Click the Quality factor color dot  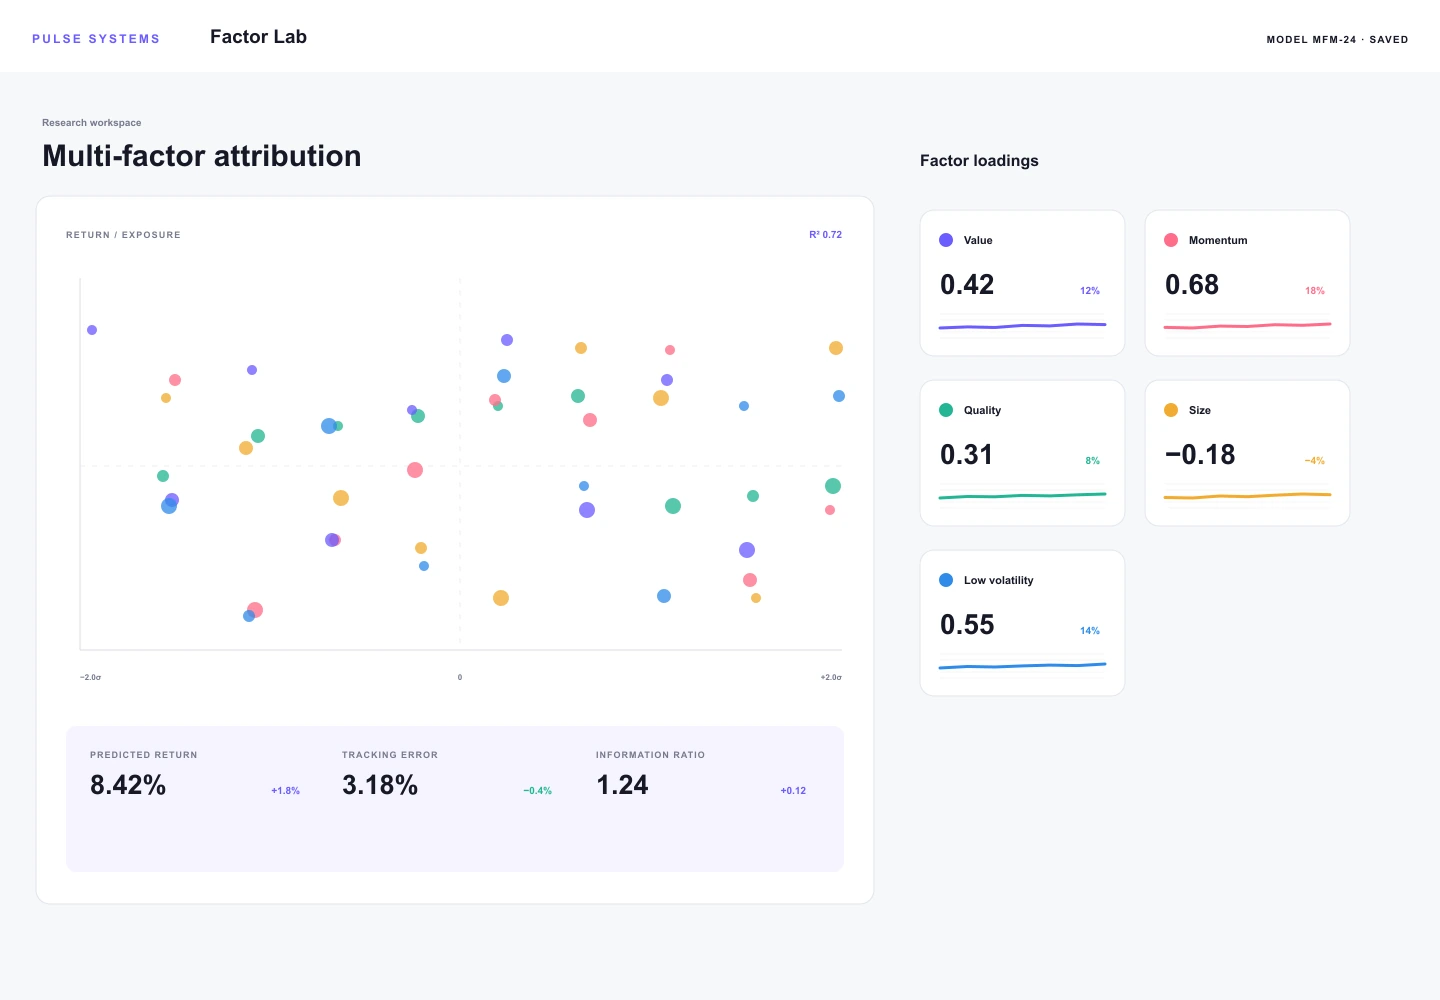pyautogui.click(x=946, y=410)
